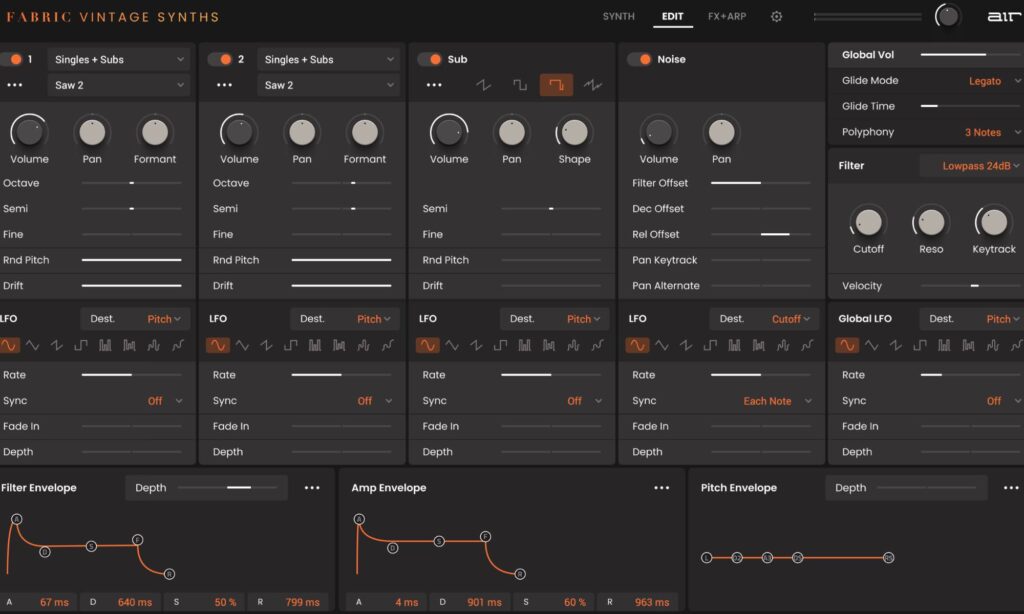1024x614 pixels.
Task: Open the Pitch Envelope ellipsis menu
Action: click(1011, 488)
